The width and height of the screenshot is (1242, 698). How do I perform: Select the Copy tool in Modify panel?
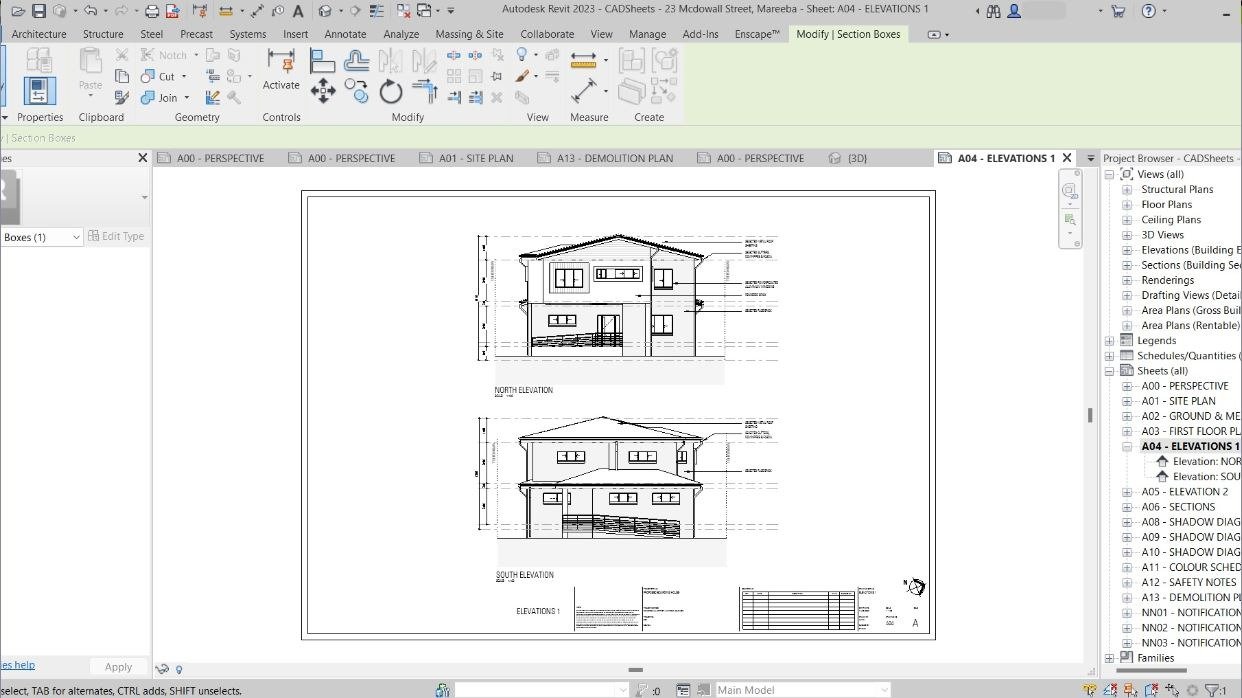pyautogui.click(x=357, y=92)
